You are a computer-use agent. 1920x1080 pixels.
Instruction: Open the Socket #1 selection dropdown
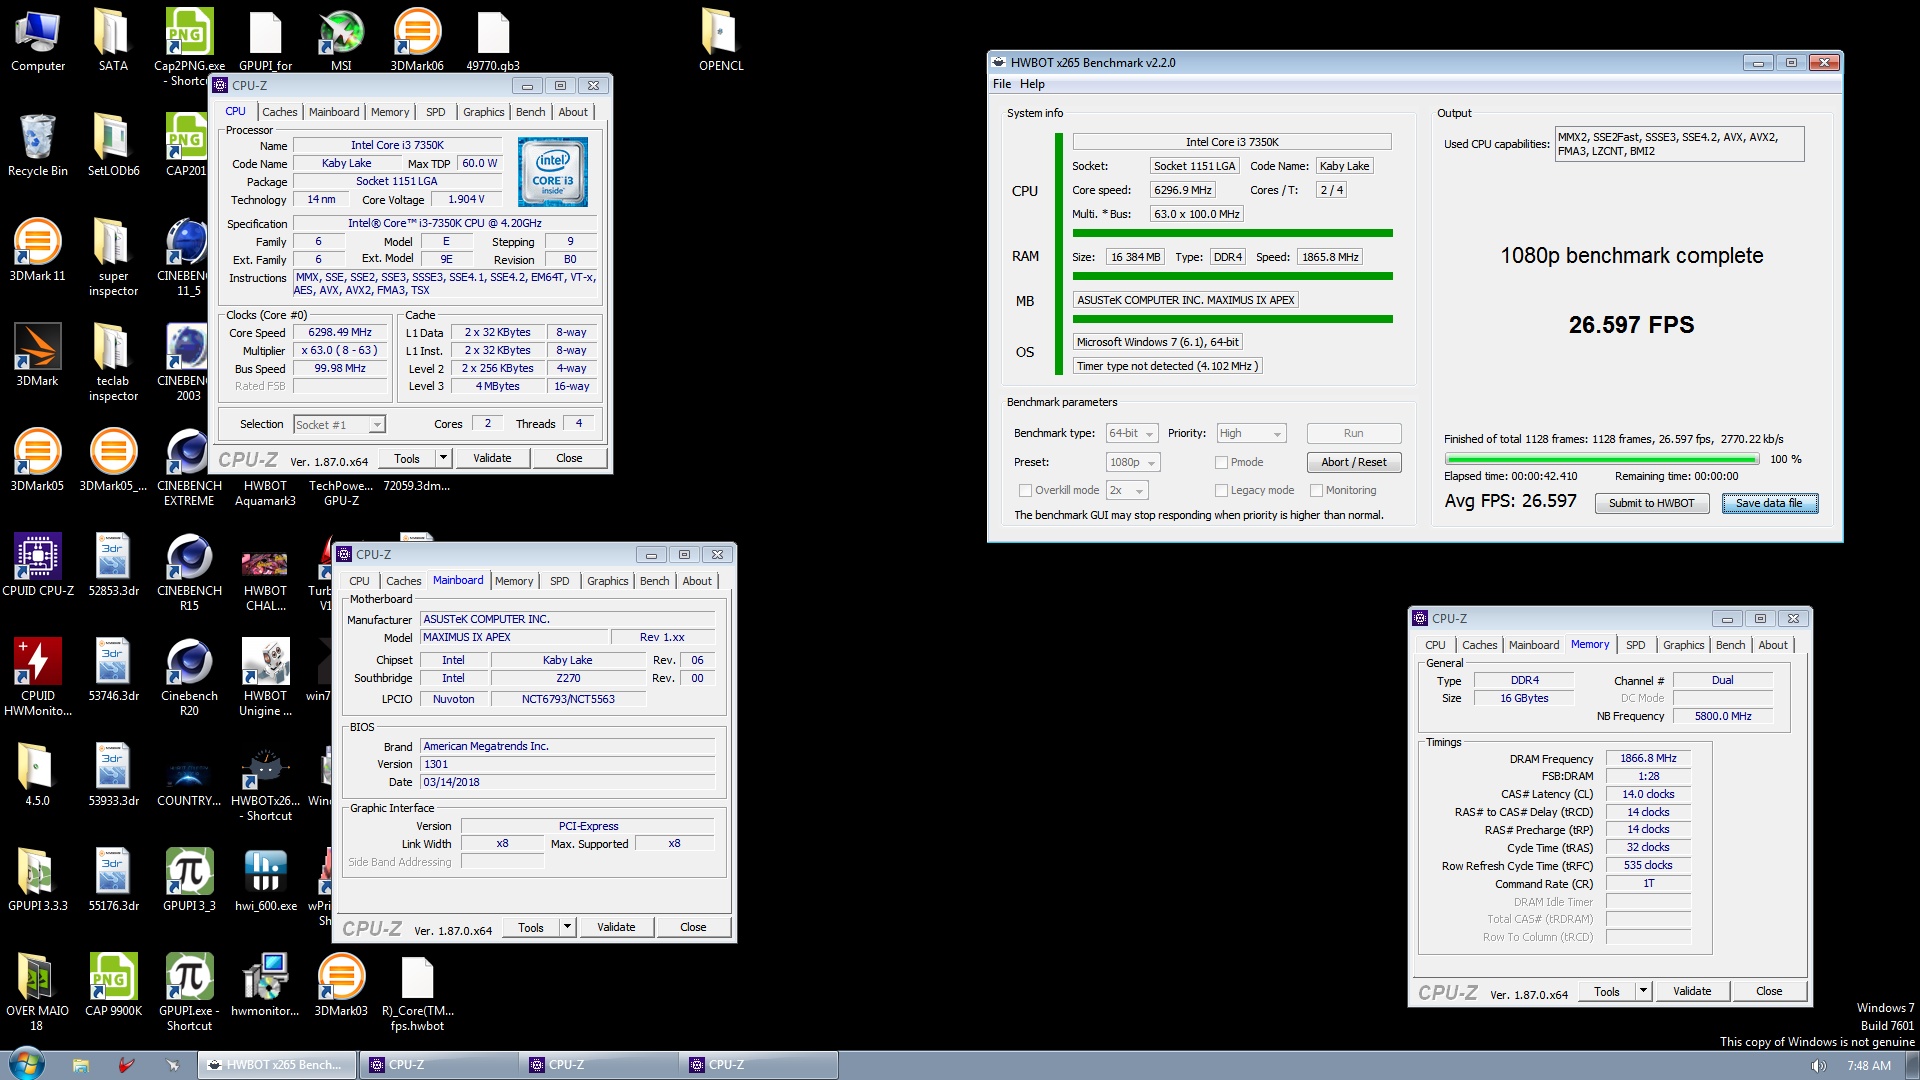(x=339, y=425)
